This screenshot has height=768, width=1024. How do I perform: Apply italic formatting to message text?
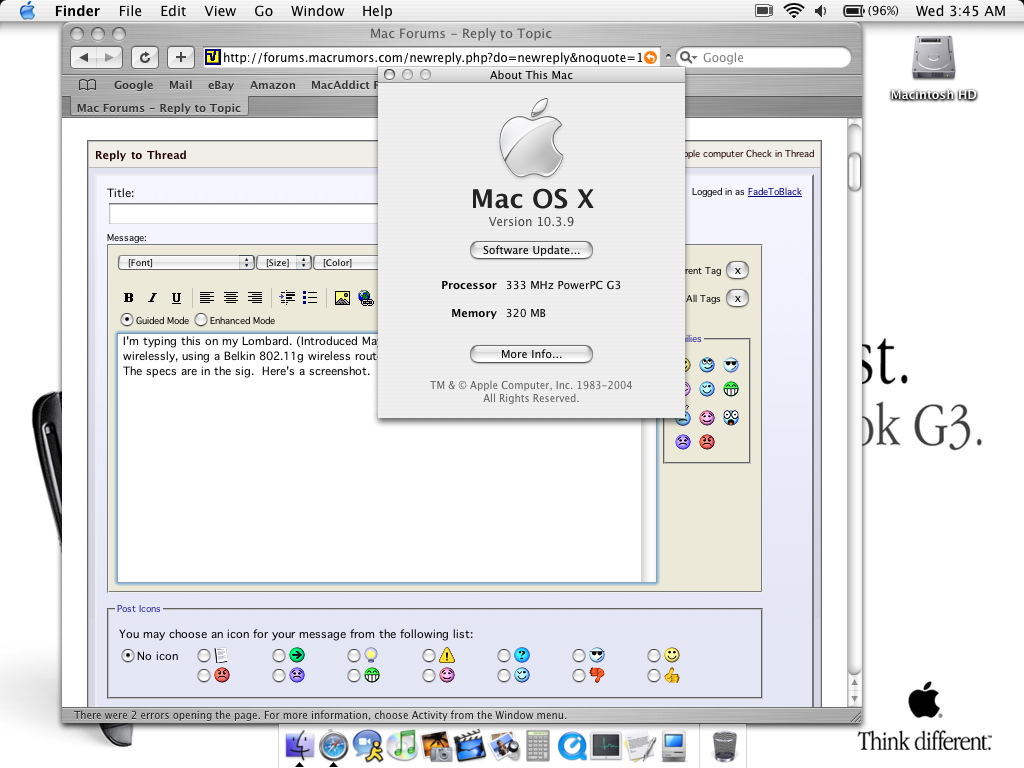152,297
